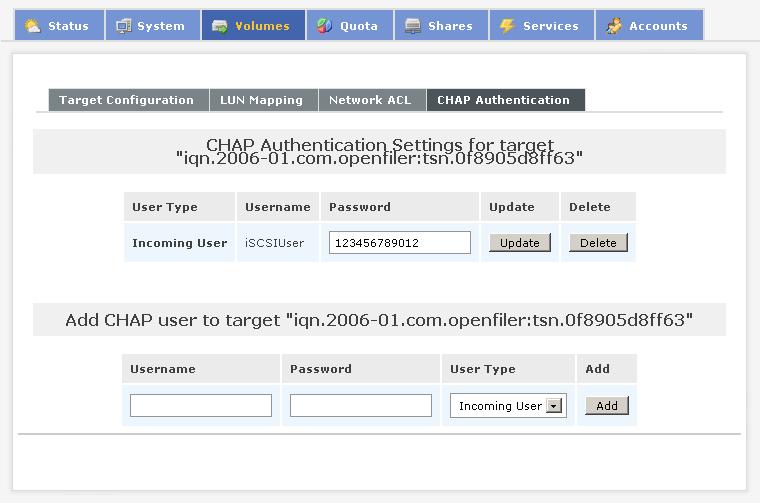Select the Incoming User combo box
The image size is (760, 503).
pyautogui.click(x=499, y=406)
